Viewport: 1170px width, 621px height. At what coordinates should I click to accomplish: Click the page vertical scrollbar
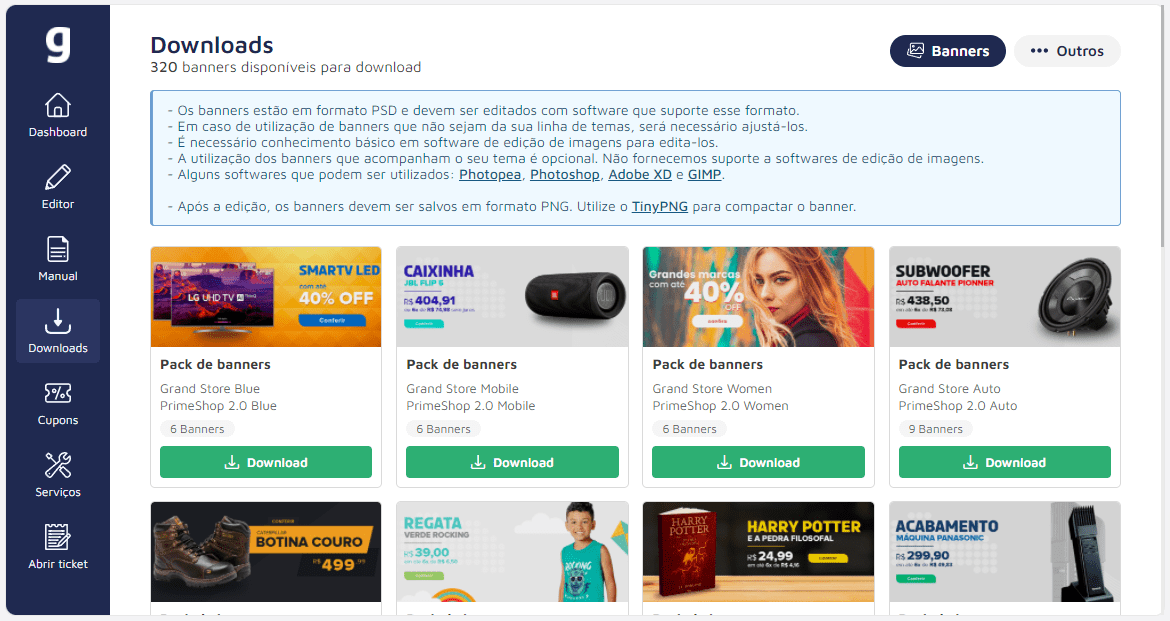pyautogui.click(x=1163, y=127)
